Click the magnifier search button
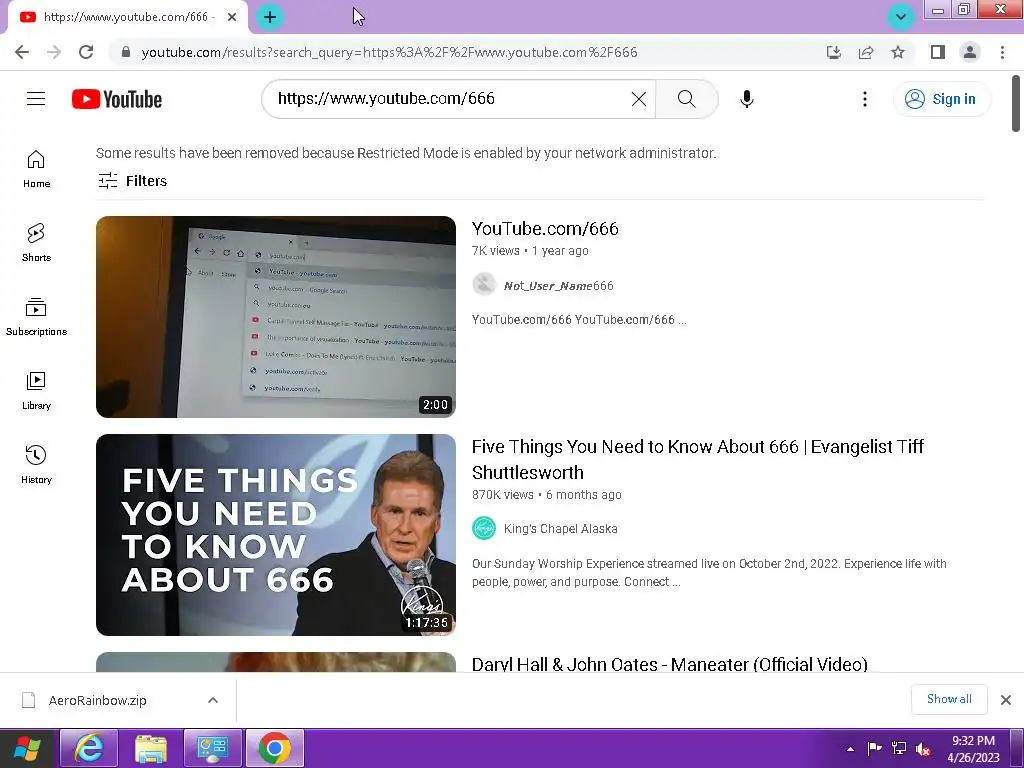Viewport: 1024px width, 768px height. point(686,99)
